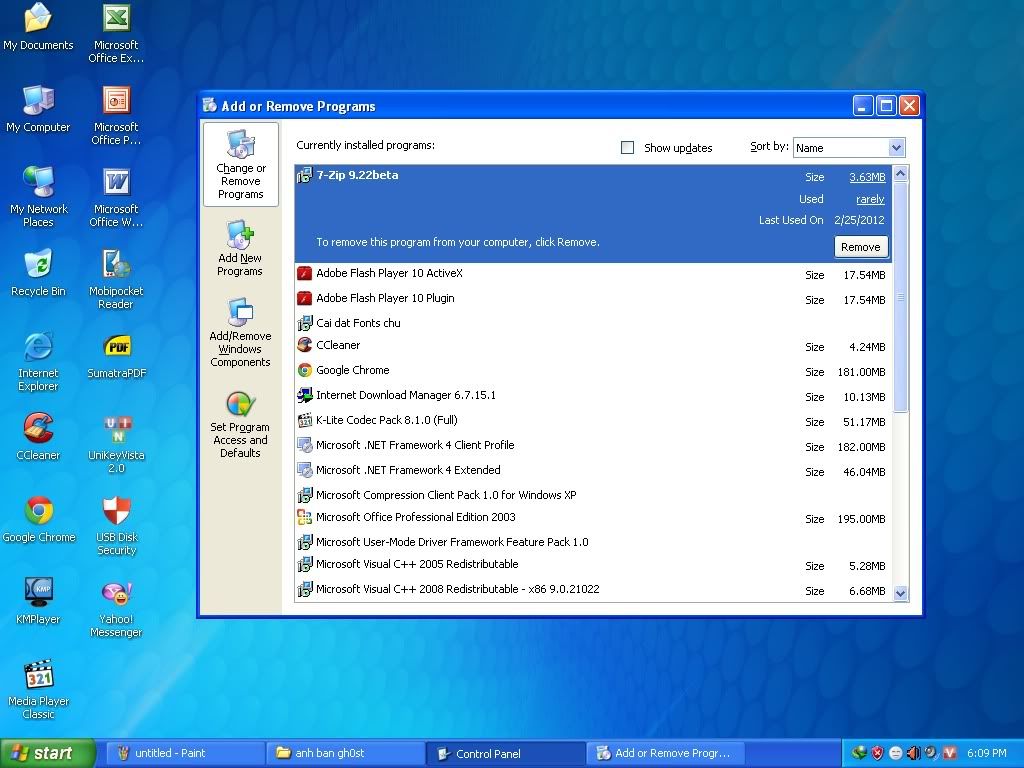
Task: Select Cai dat Fonts chu entry
Action: point(592,323)
